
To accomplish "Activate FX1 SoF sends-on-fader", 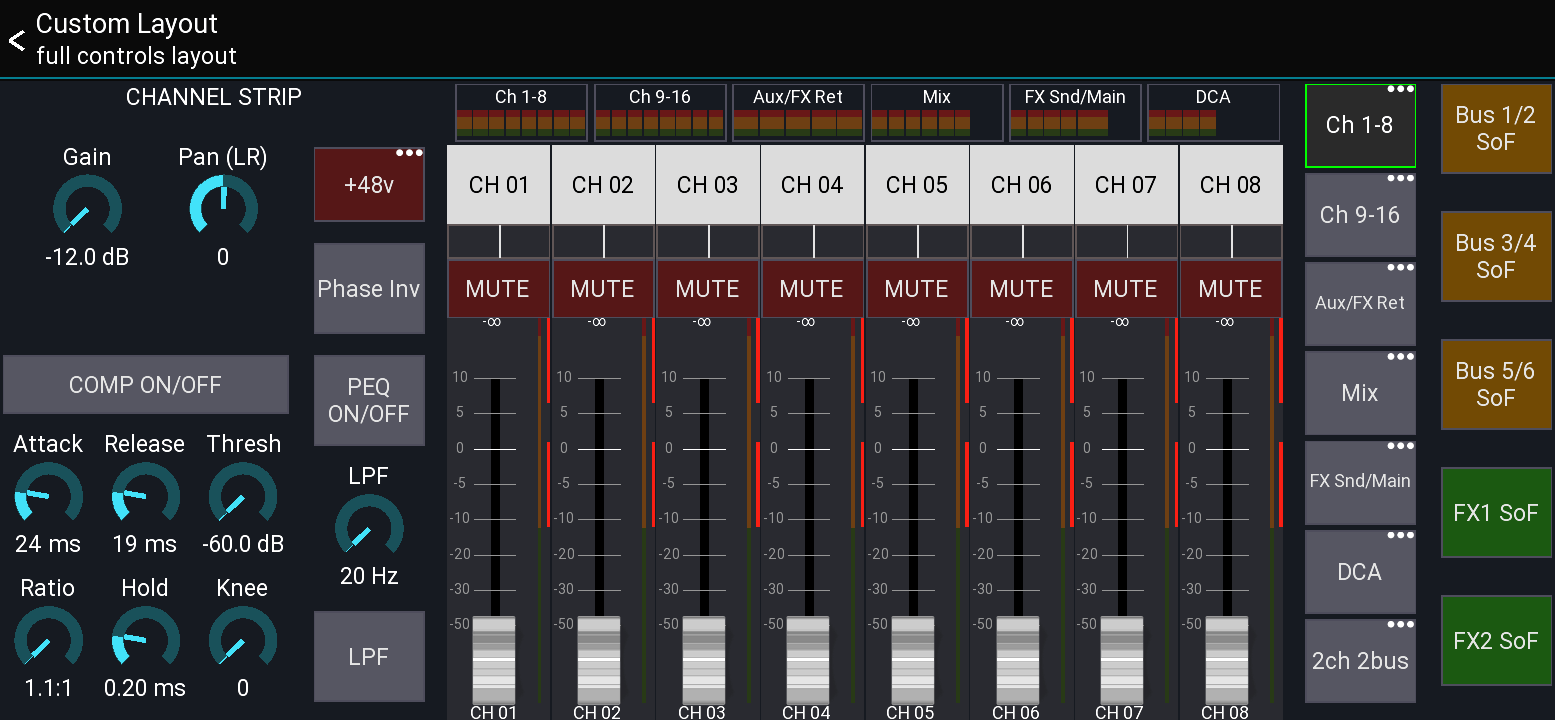I will coord(1496,513).
